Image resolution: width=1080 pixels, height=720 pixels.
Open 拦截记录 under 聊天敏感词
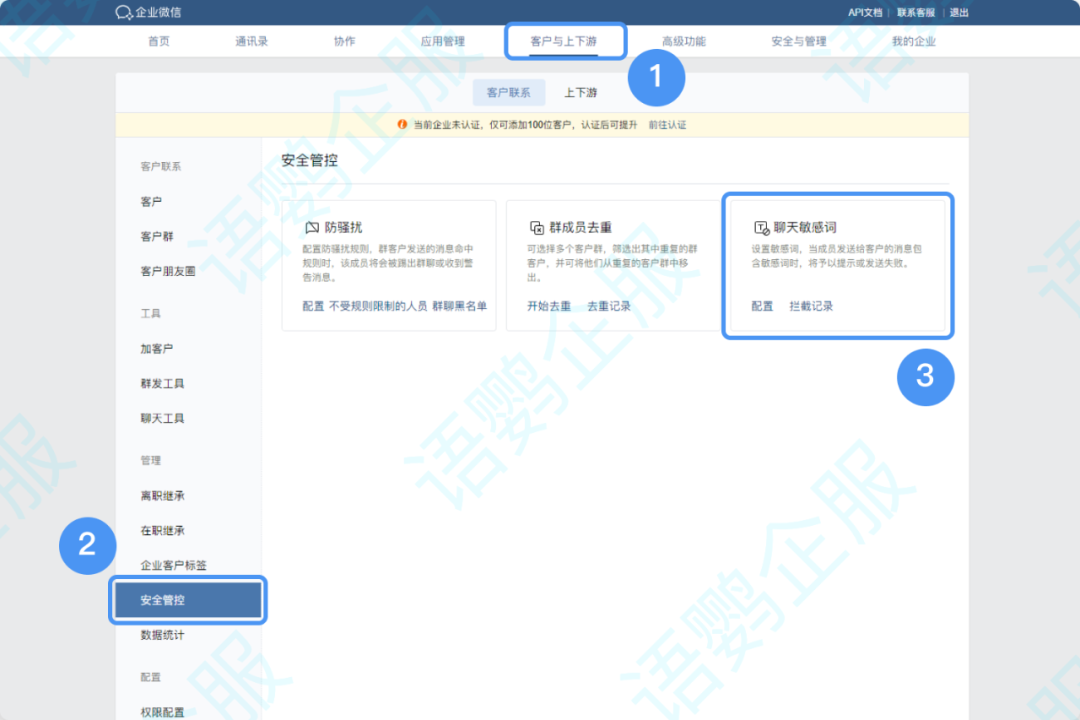(x=811, y=306)
